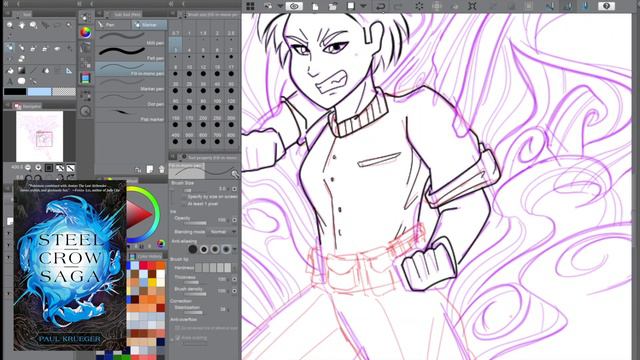The height and width of the screenshot is (360, 640).
Task: Toggle the eye icon in command bar
Action: (x=294, y=6)
